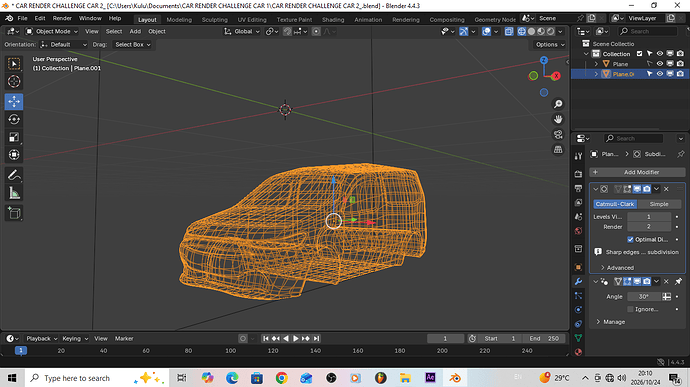Select Simple subdivision type
Screen dimensions: 690x387
[x=659, y=204]
